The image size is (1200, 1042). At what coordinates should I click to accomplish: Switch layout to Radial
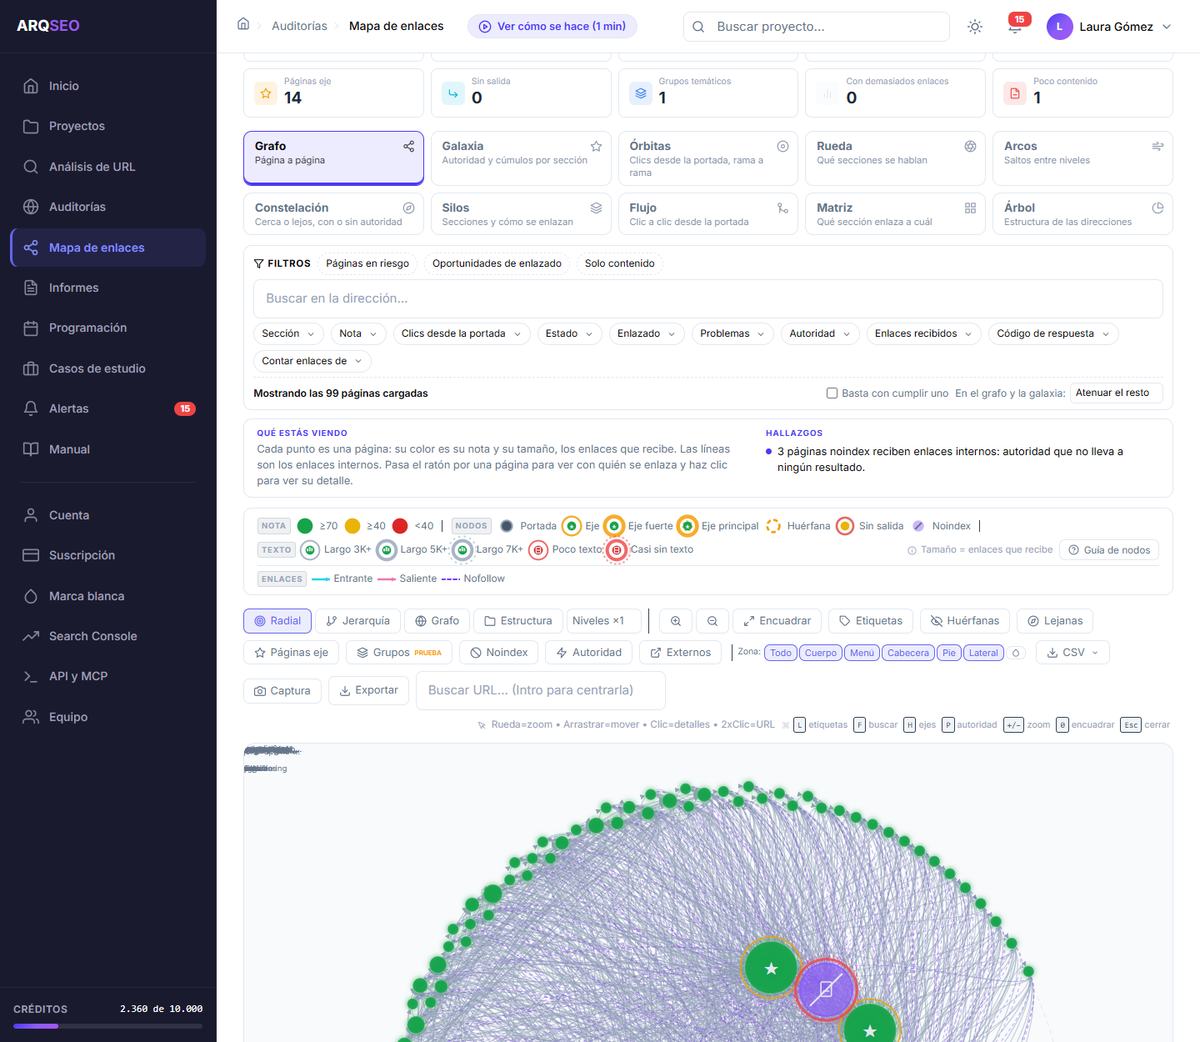coord(278,621)
